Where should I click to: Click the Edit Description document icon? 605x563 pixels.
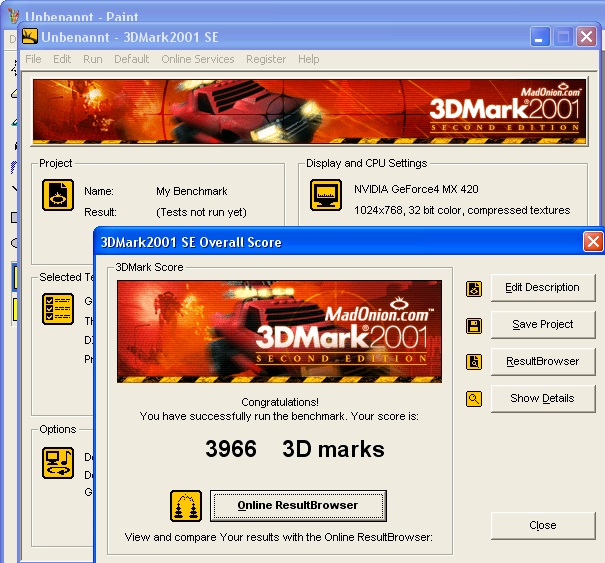pos(474,289)
